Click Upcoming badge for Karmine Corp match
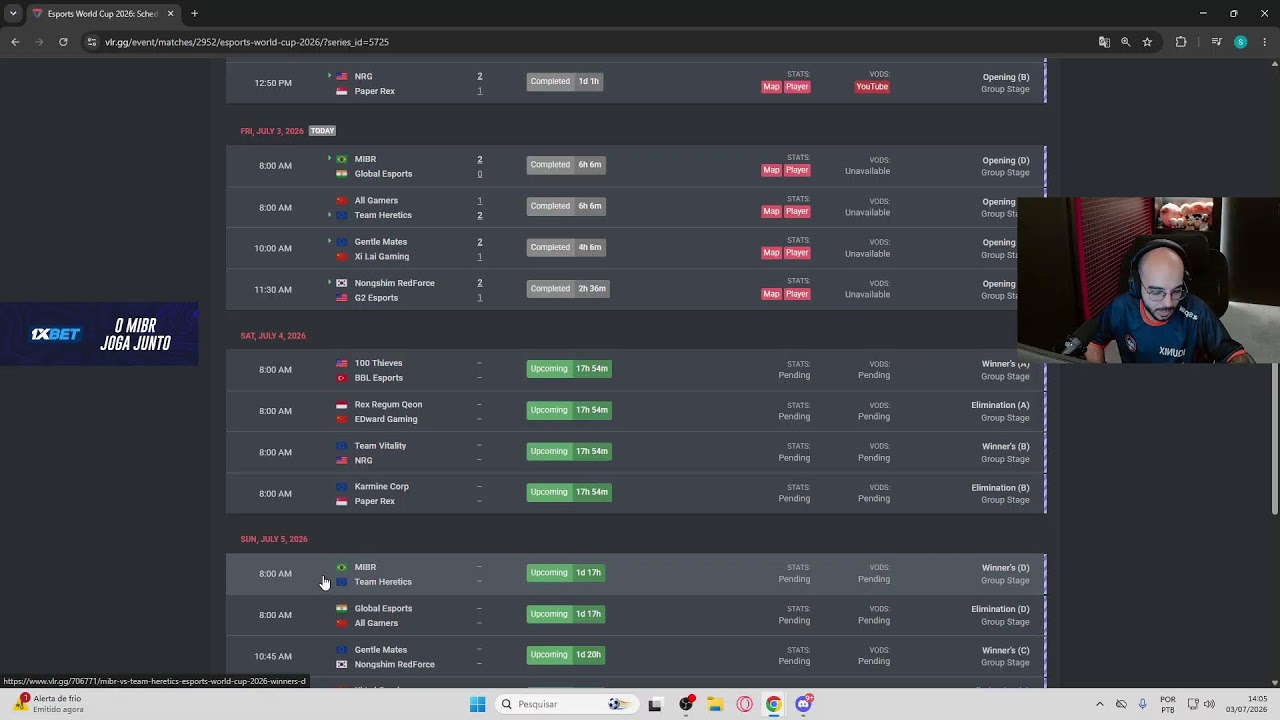 pos(569,492)
